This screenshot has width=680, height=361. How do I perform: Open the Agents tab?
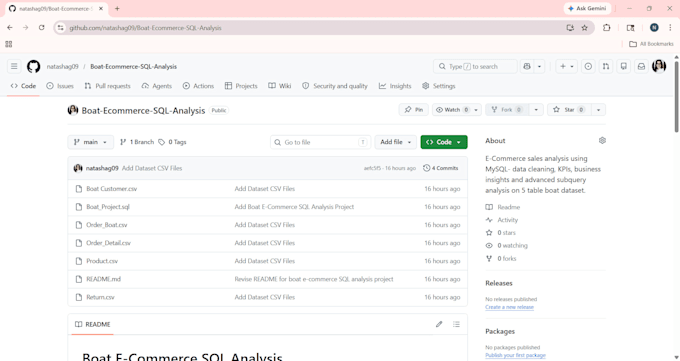(157, 86)
